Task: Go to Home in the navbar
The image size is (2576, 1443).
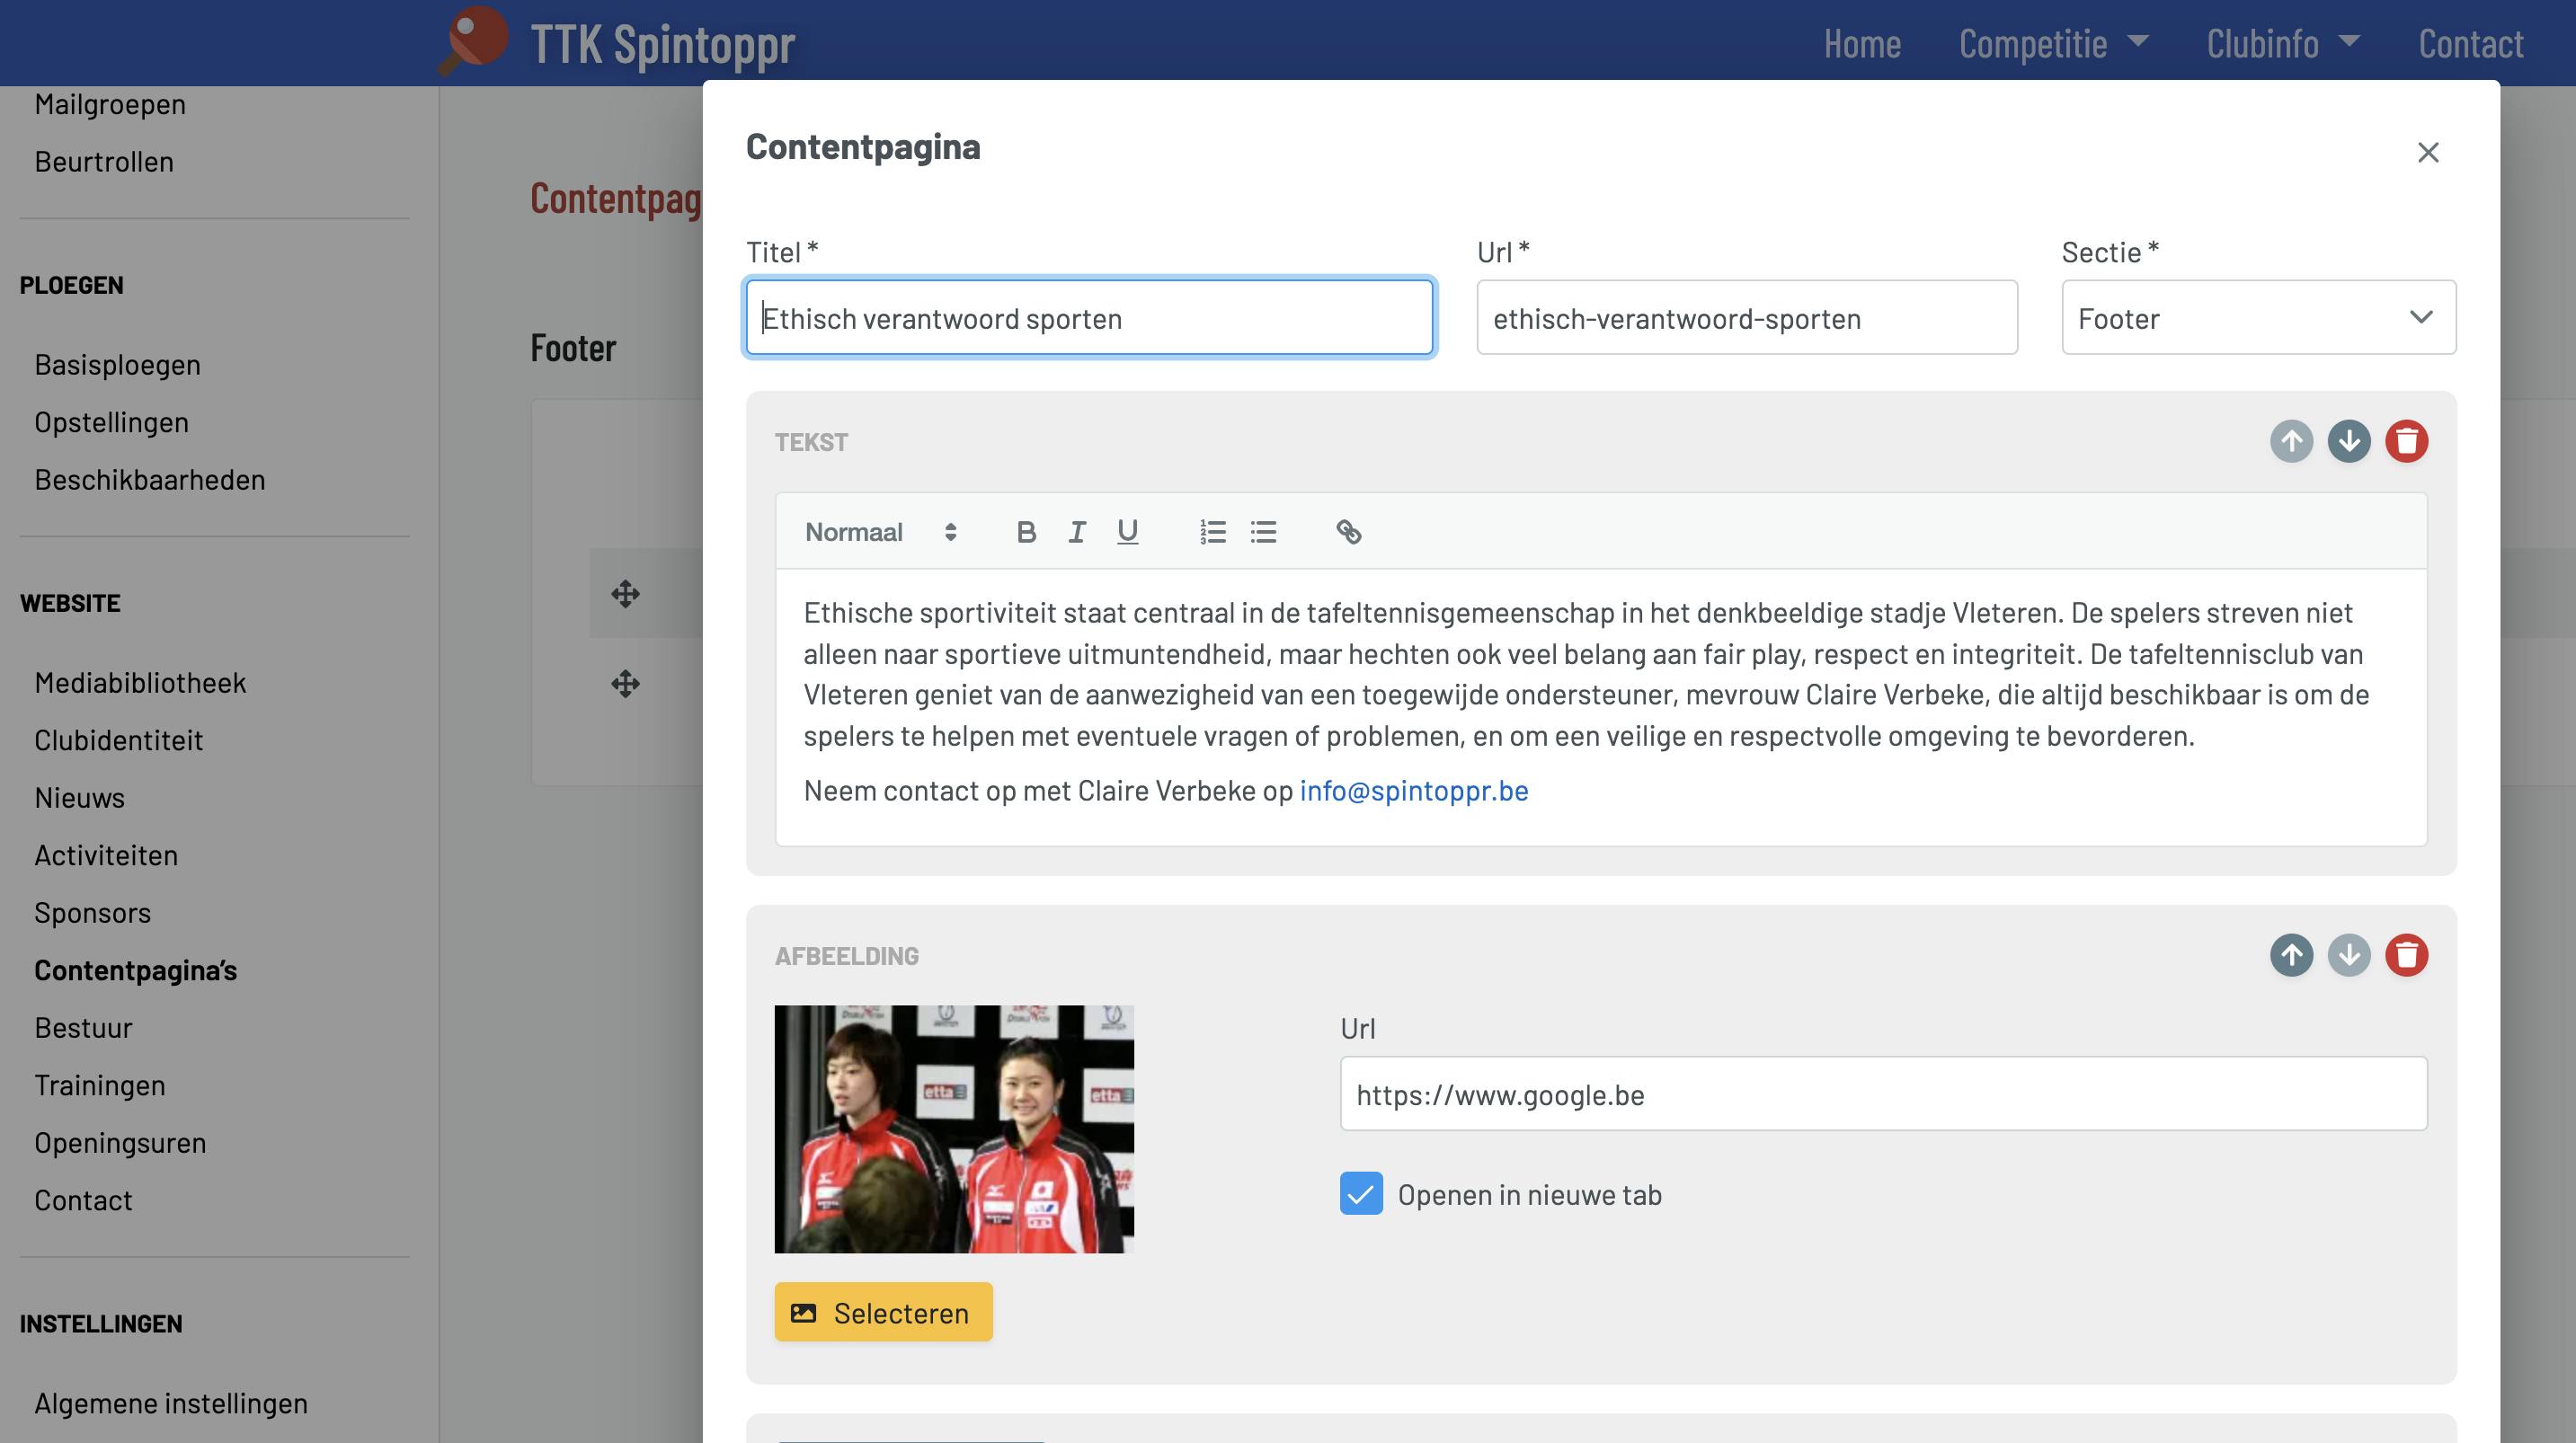Action: pos(1862,43)
